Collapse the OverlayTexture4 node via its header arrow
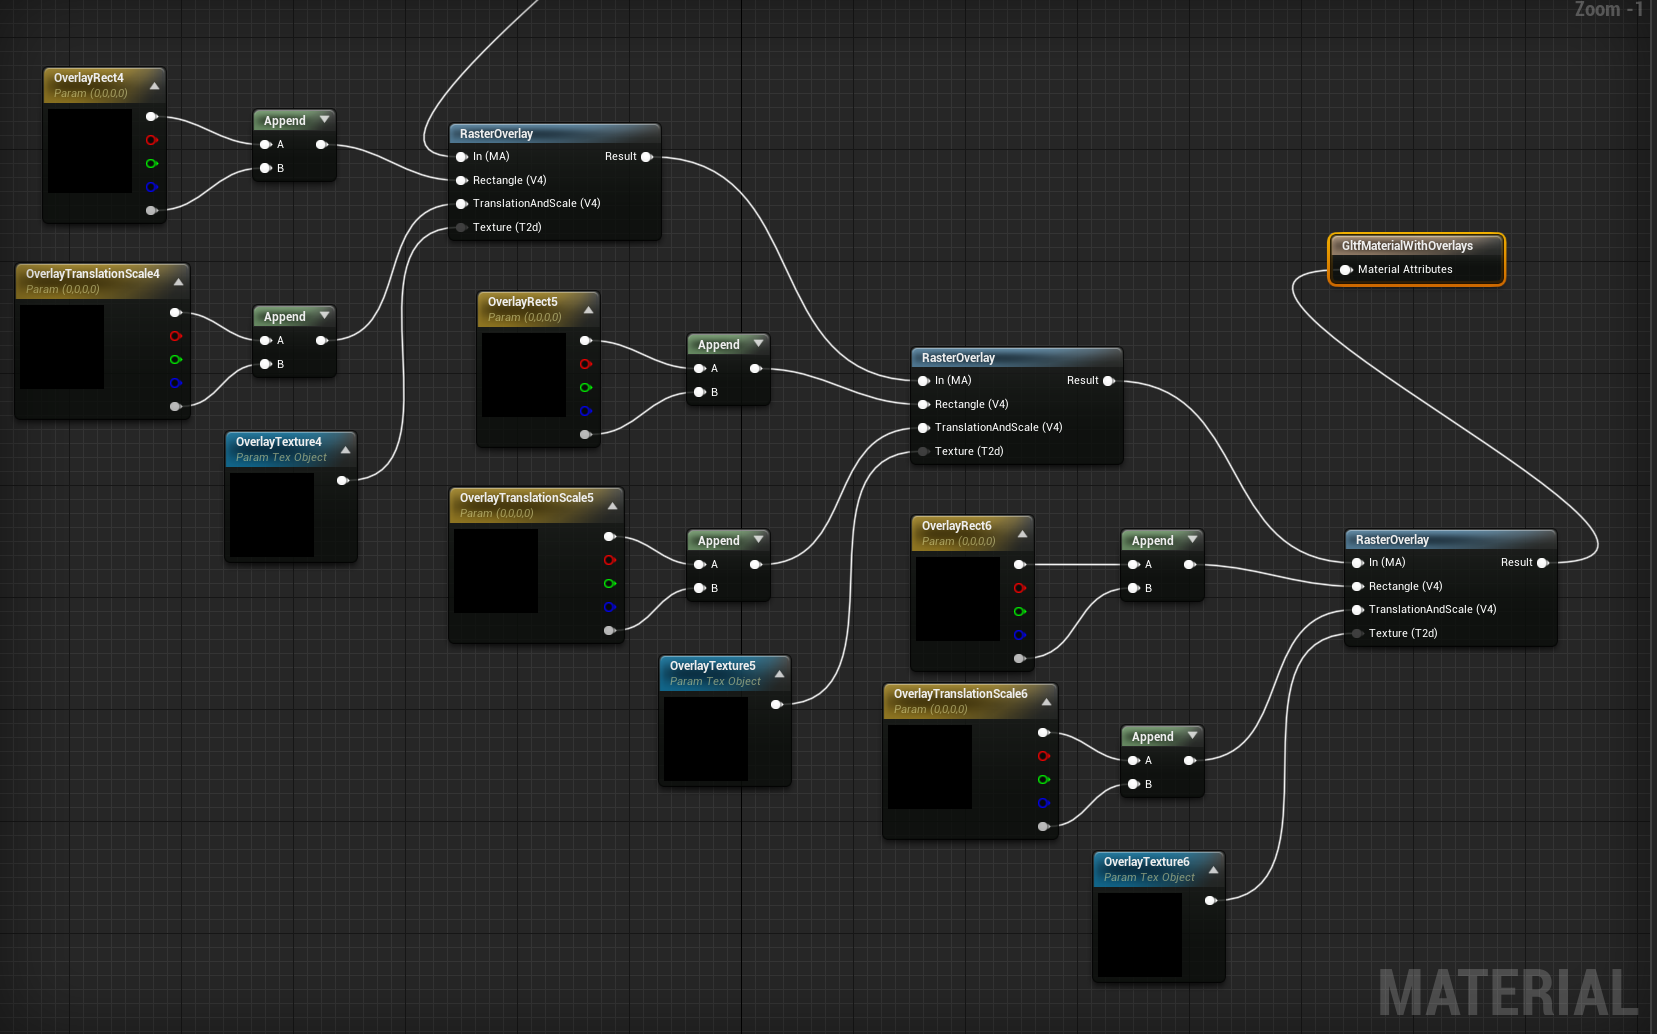 pos(345,449)
